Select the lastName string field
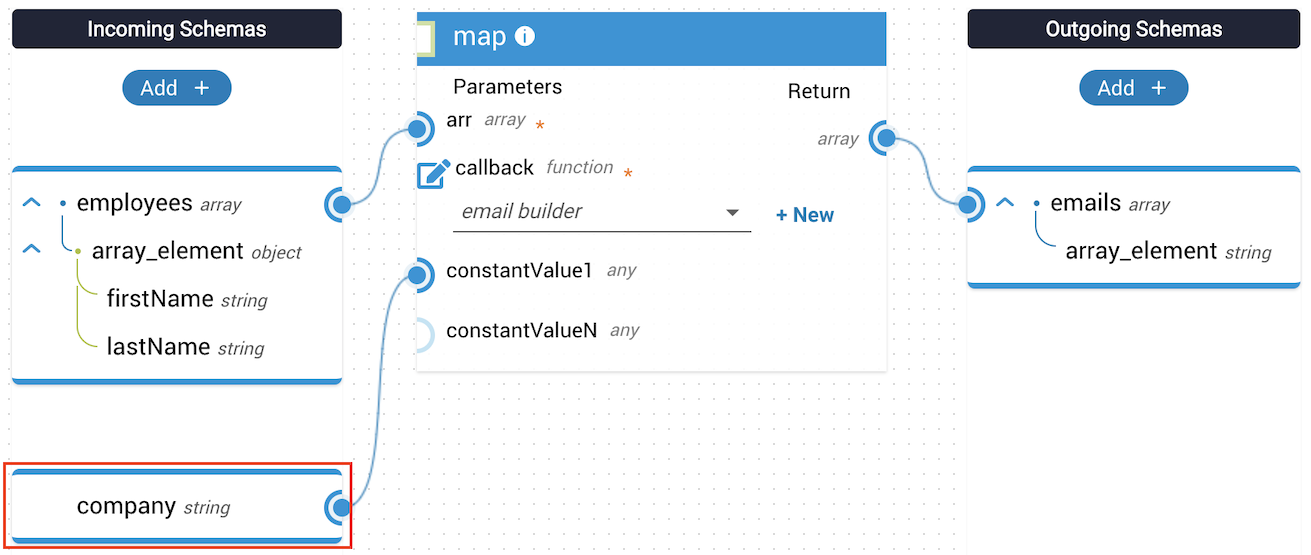This screenshot has width=1311, height=555. click(x=159, y=347)
